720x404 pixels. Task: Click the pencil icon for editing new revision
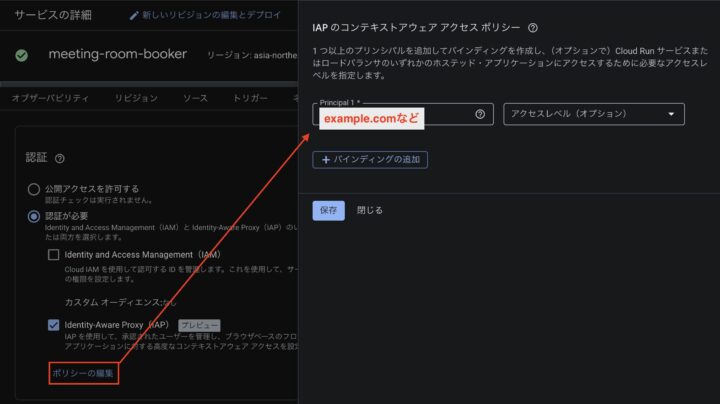pyautogui.click(x=135, y=17)
